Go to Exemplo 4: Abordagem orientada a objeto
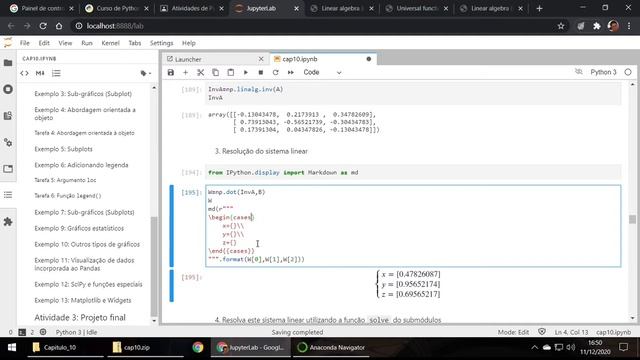 point(85,113)
